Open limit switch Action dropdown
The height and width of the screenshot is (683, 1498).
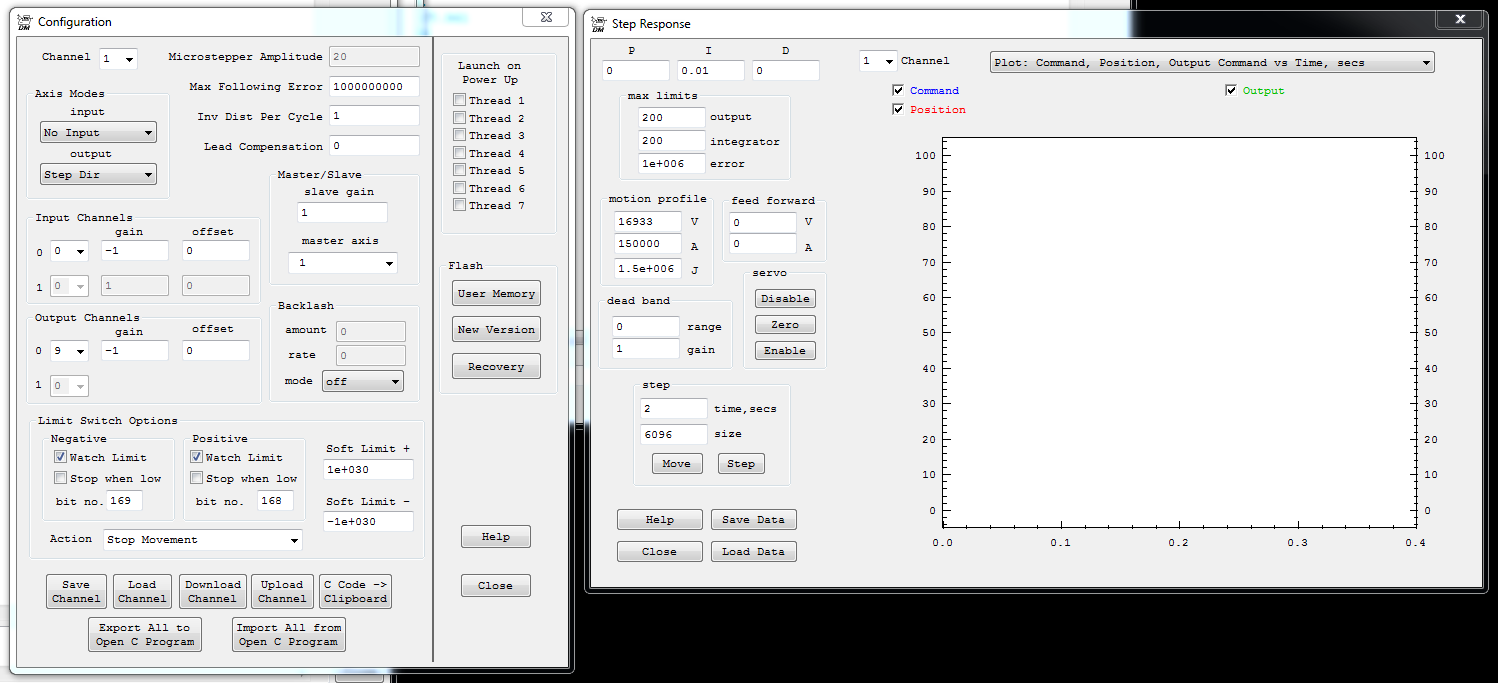click(x=203, y=540)
